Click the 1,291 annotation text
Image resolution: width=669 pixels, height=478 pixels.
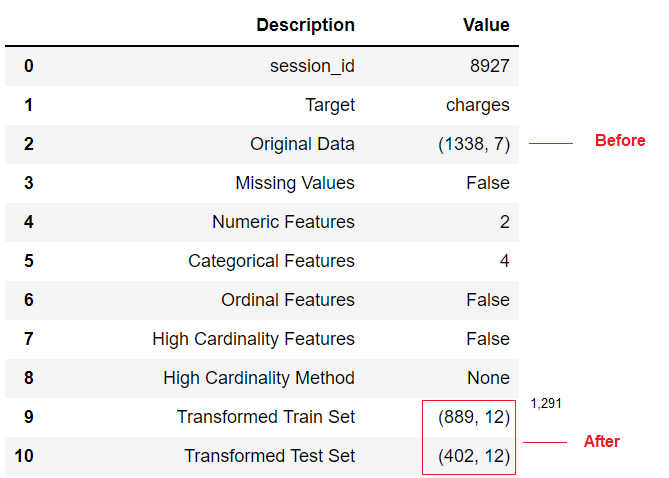tap(546, 403)
